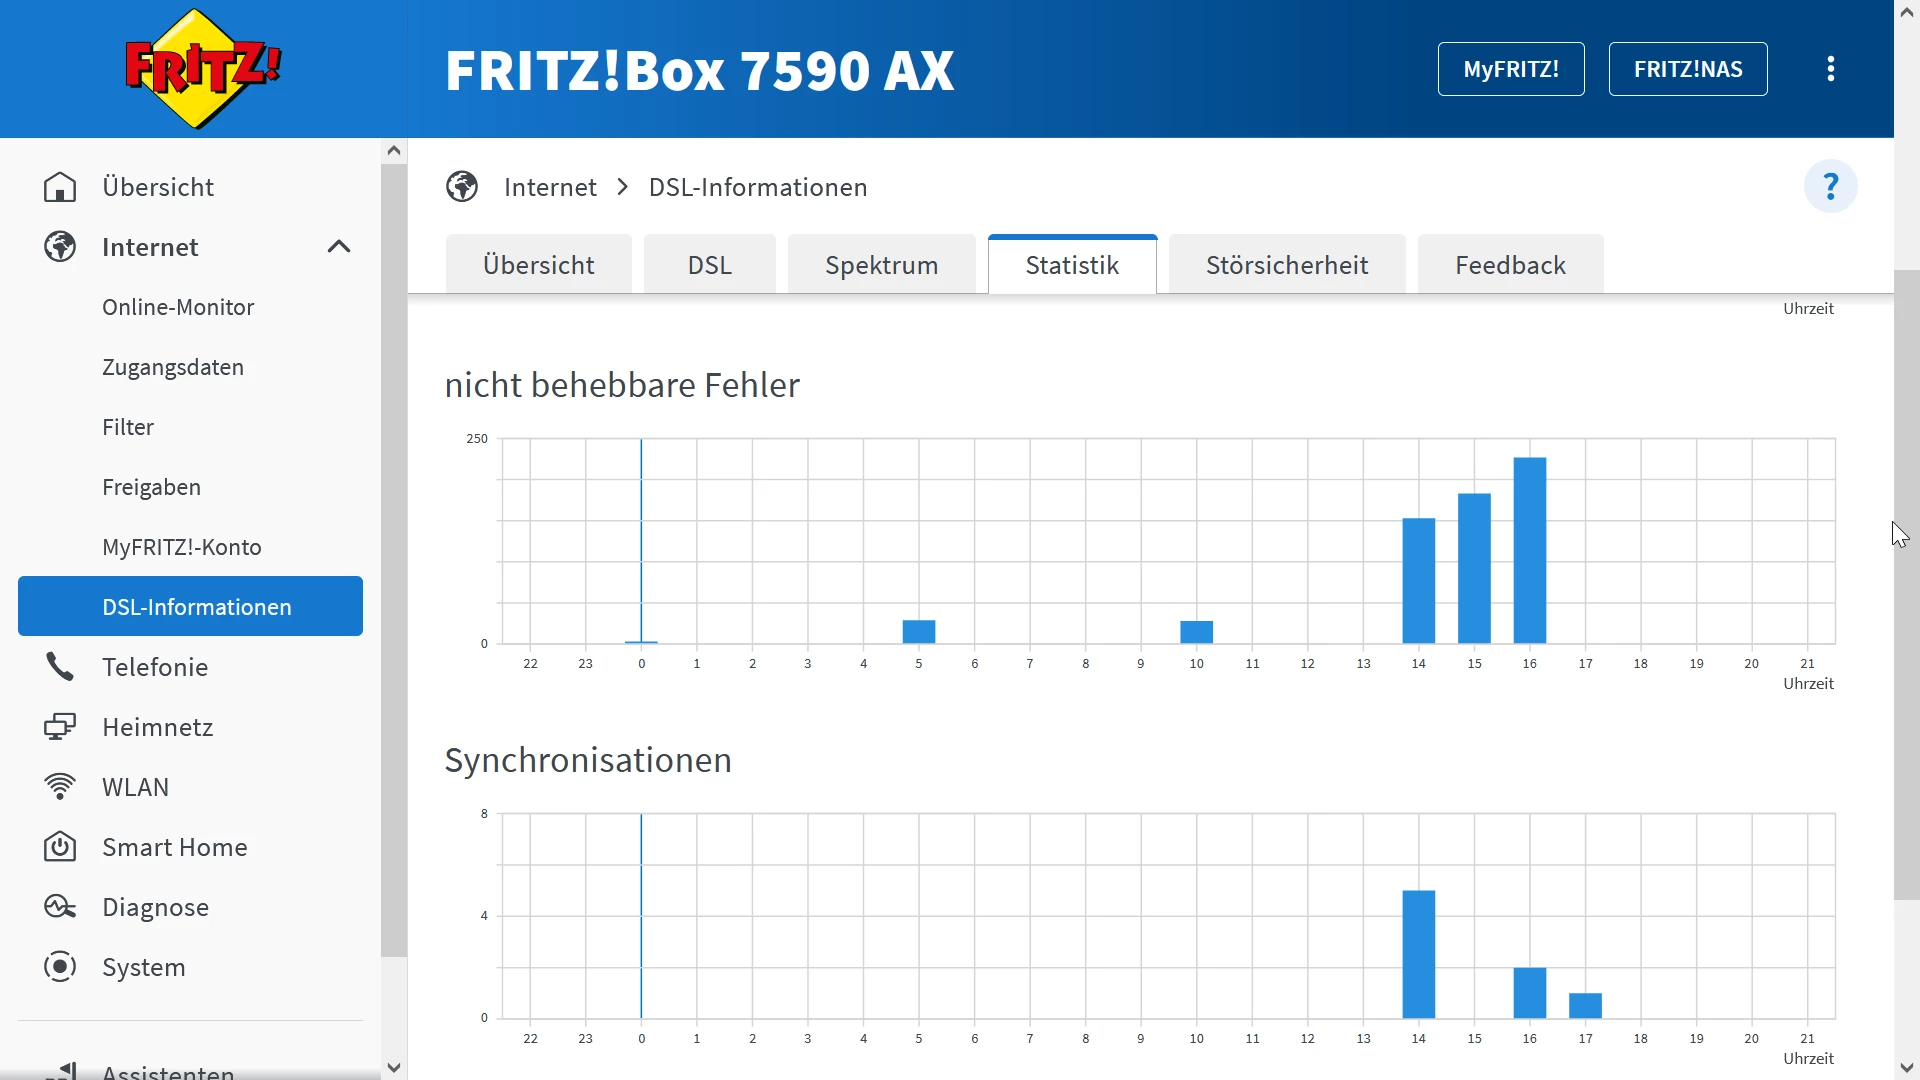The image size is (1920, 1080).
Task: Click the Internet breadcrumb link
Action: (x=550, y=187)
